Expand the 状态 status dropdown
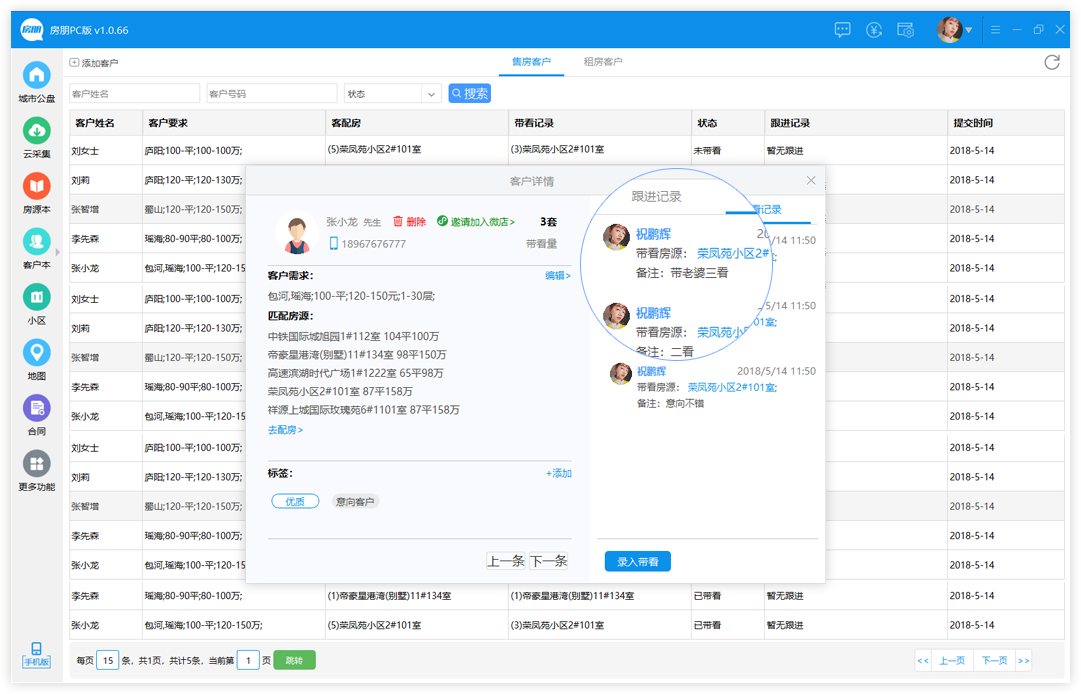This screenshot has width=1081, height=694. tap(432, 94)
